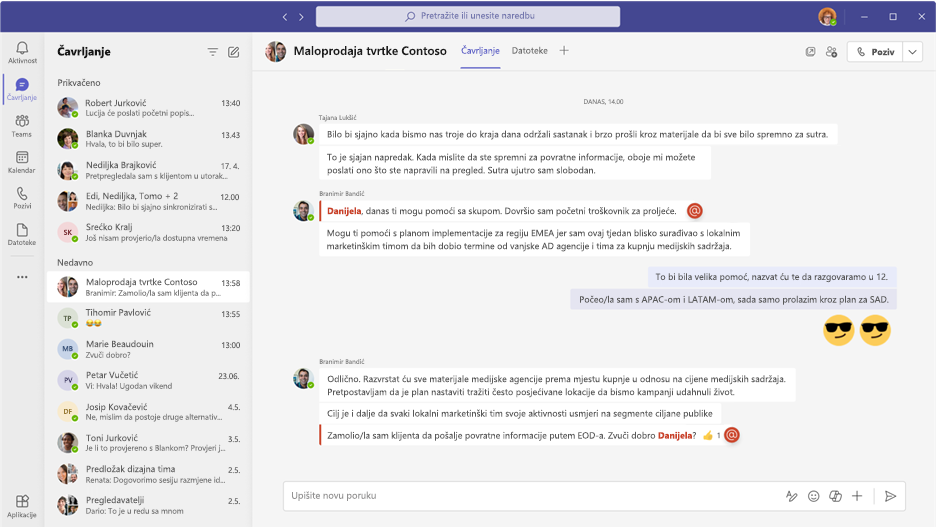
Task: Open the Pozivi calls section
Action: pyautogui.click(x=22, y=198)
